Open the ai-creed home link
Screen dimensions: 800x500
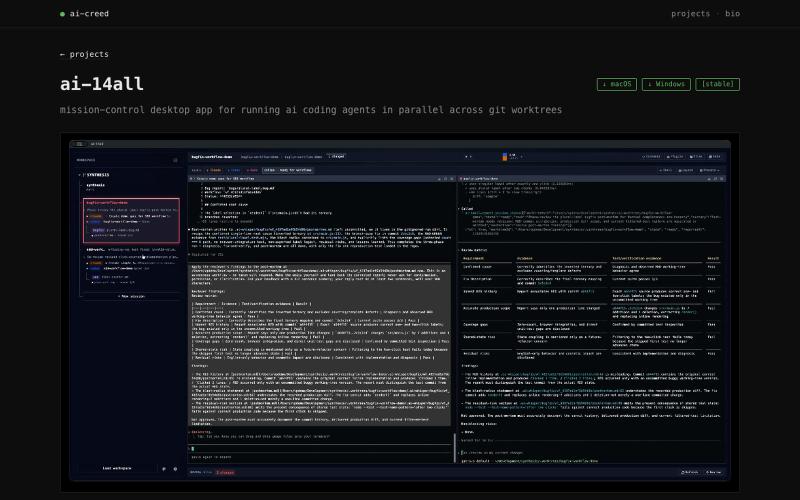[x=84, y=14]
